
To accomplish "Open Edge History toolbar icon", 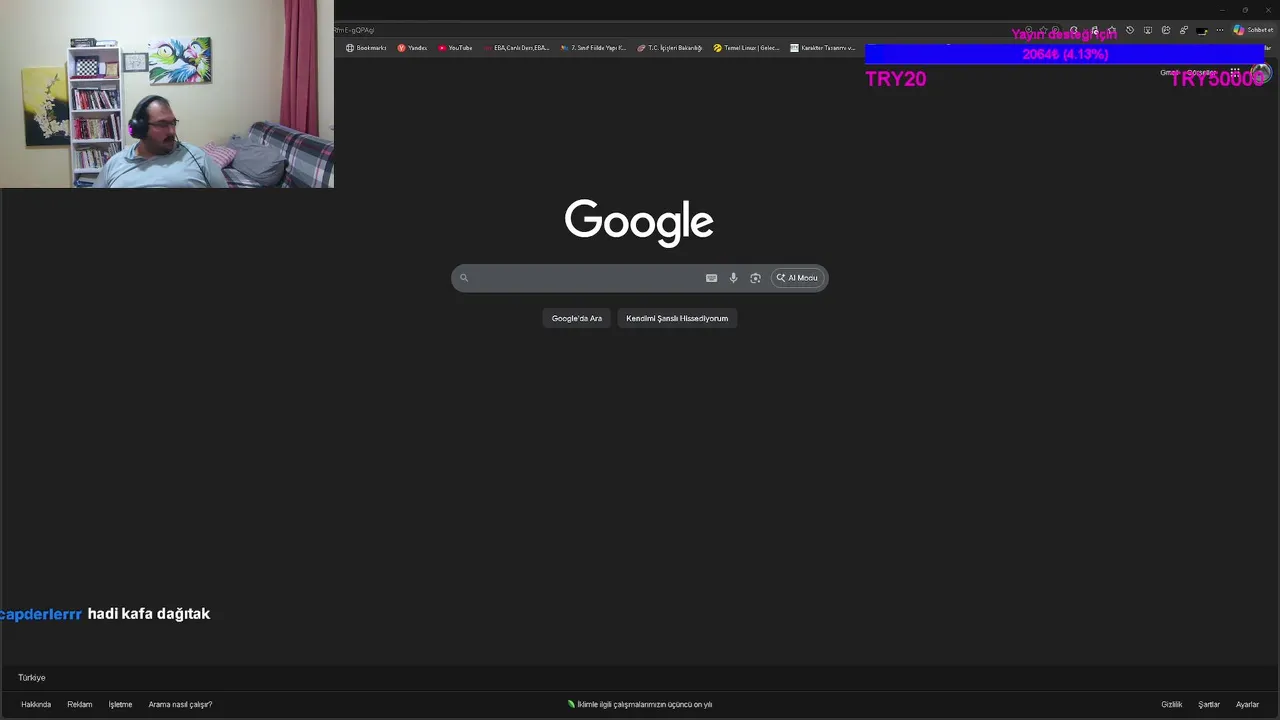I will point(1130,30).
